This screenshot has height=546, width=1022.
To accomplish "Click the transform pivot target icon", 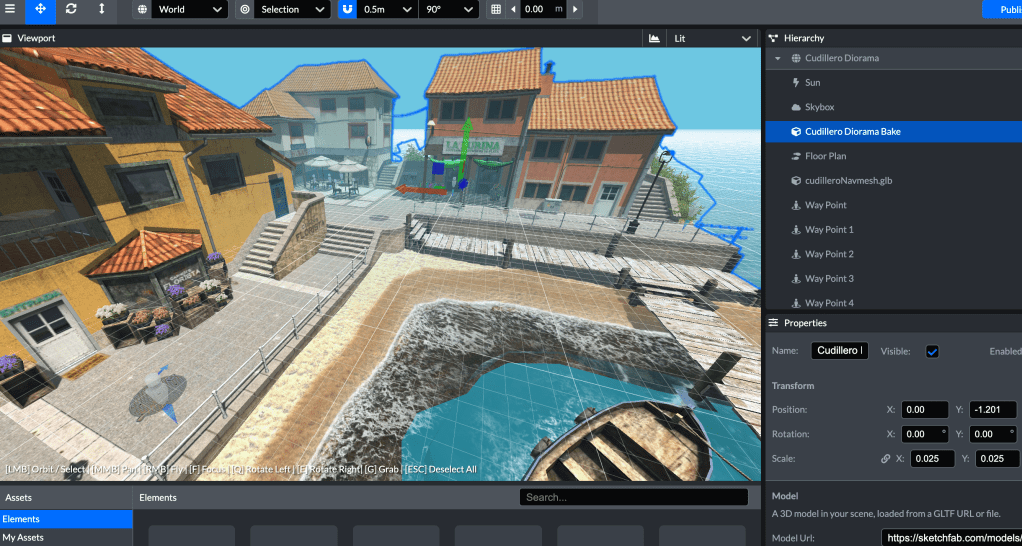I will 246,9.
